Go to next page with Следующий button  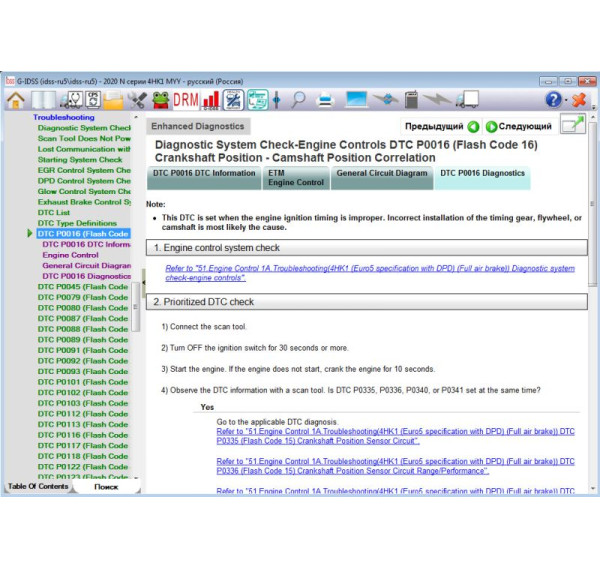pyautogui.click(x=519, y=127)
